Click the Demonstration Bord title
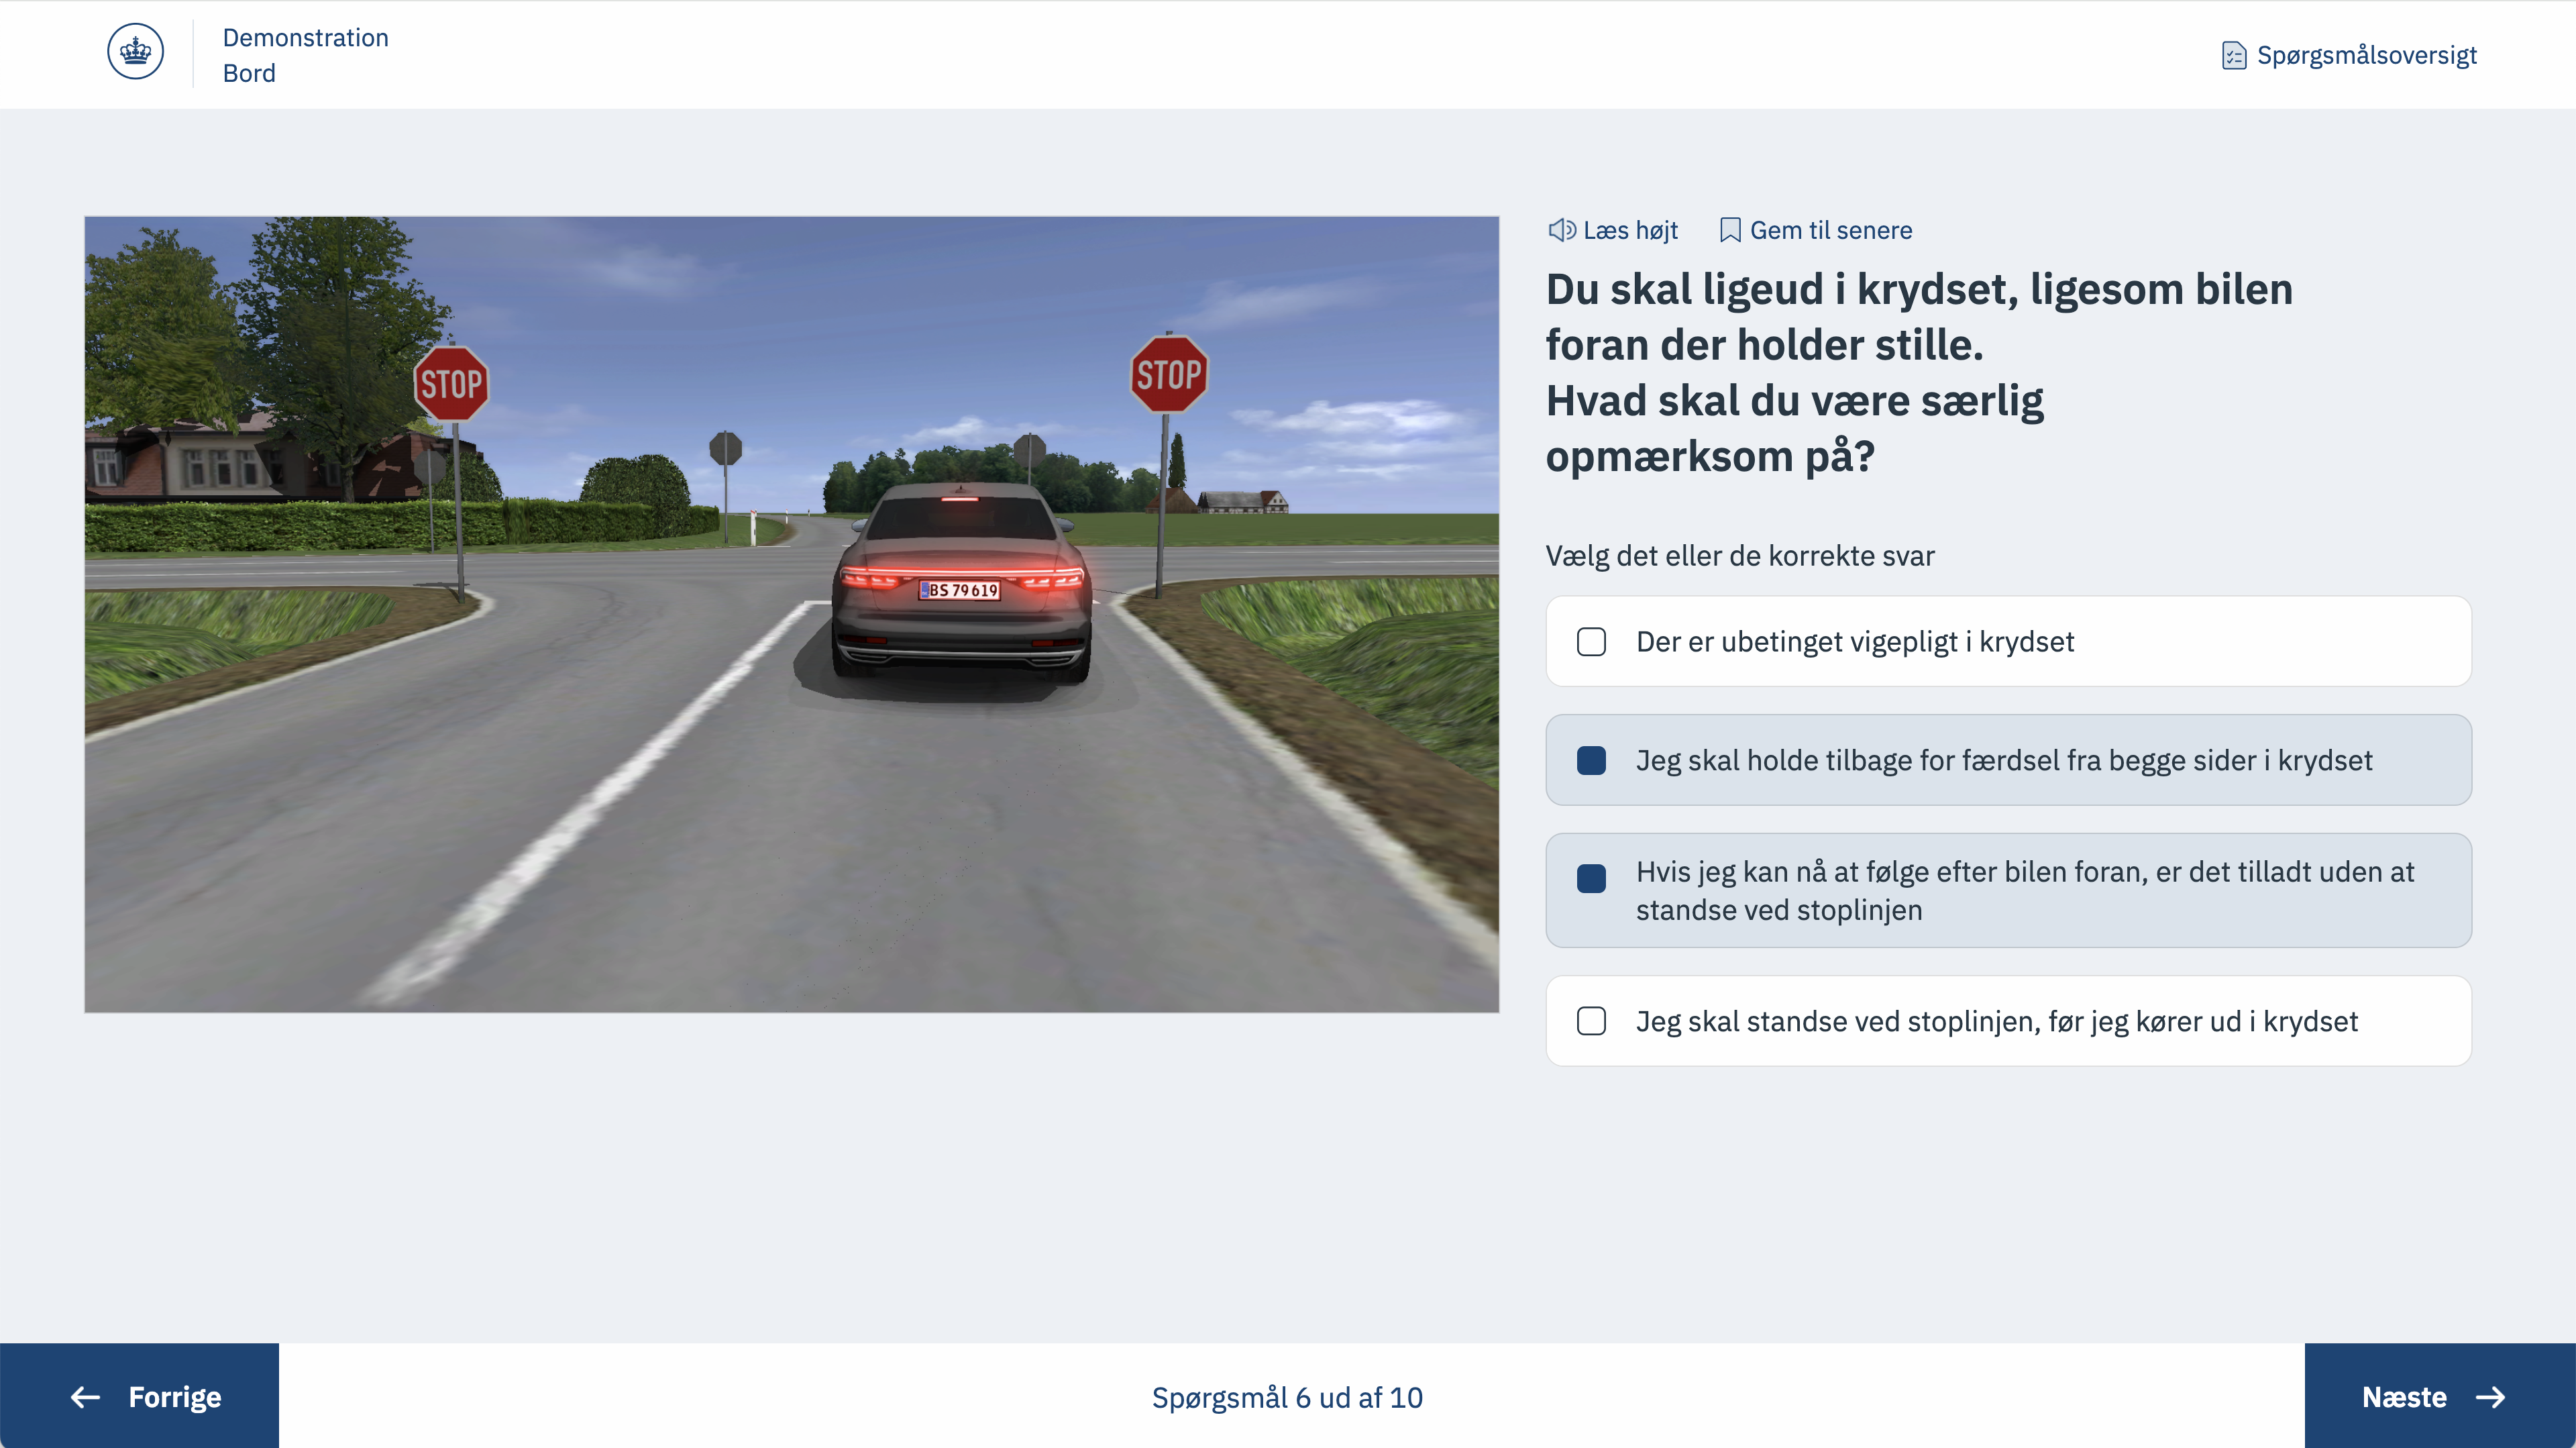Viewport: 2576px width, 1448px height. [x=305, y=55]
